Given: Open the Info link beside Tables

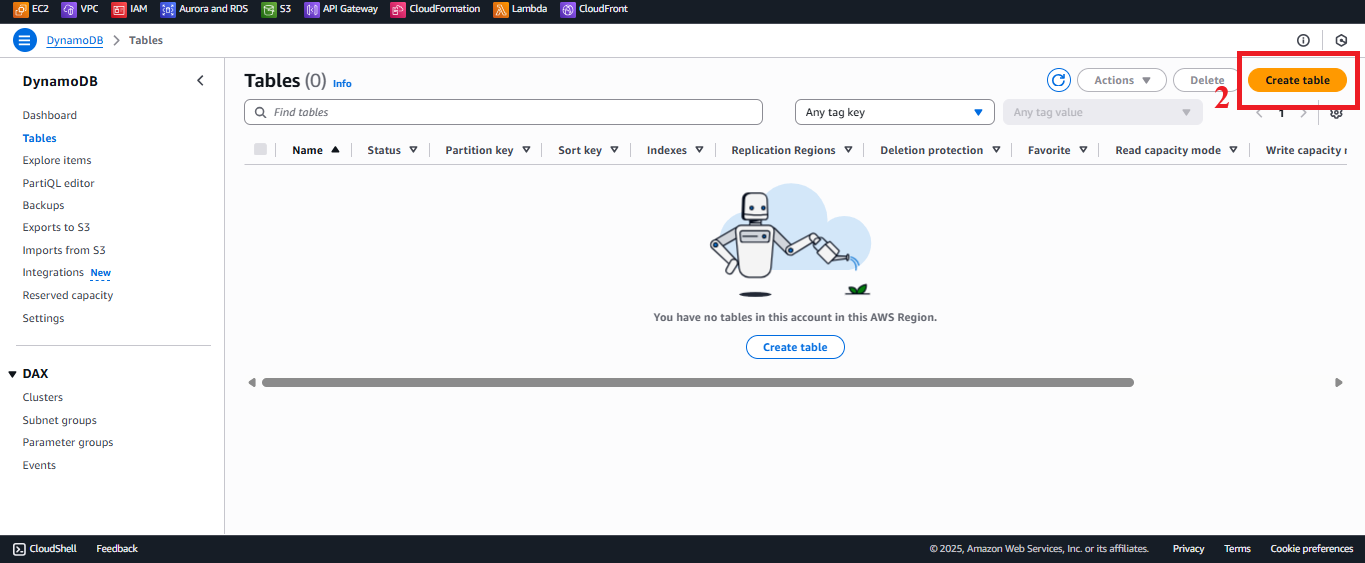Looking at the screenshot, I should (342, 83).
